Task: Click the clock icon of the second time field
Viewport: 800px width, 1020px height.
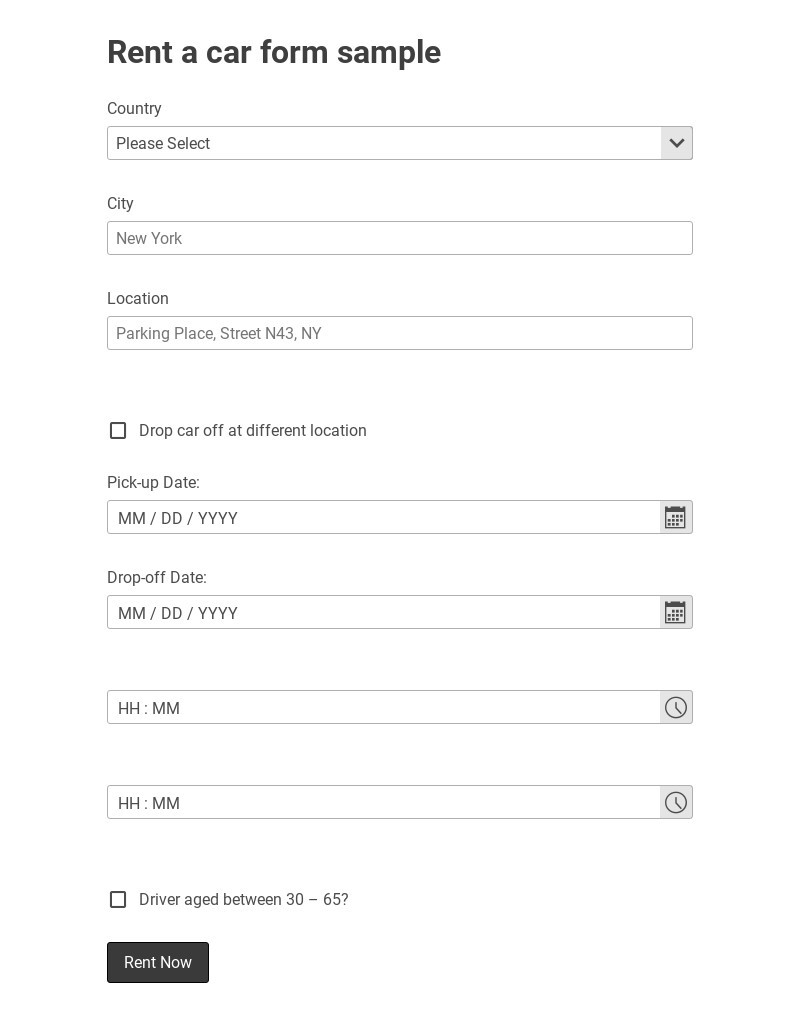Action: [676, 803]
